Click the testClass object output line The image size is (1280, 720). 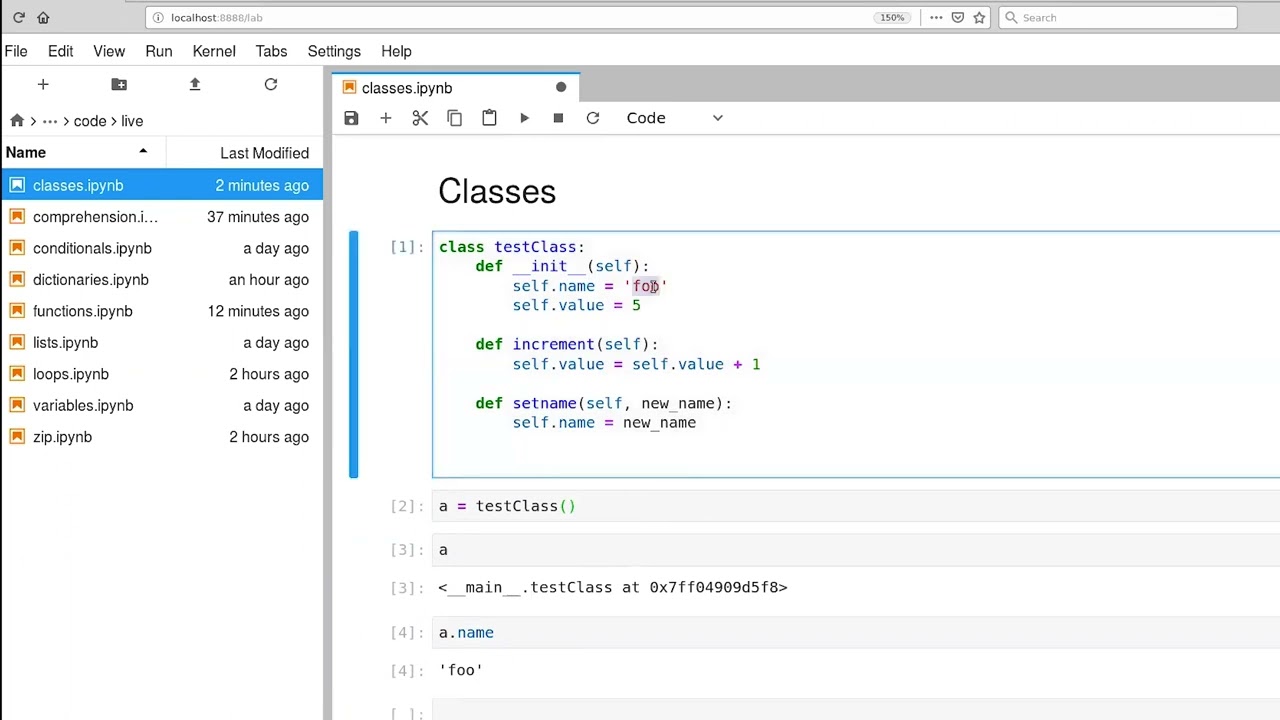point(612,587)
